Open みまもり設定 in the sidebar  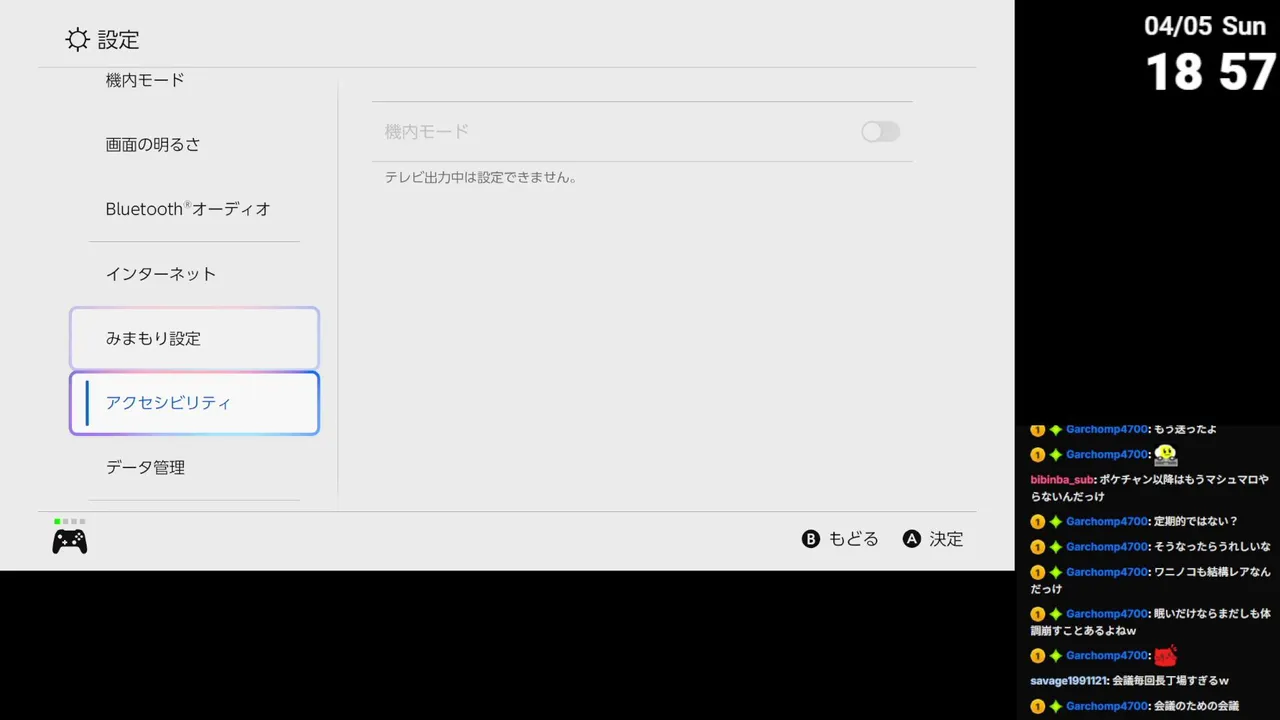(194, 338)
